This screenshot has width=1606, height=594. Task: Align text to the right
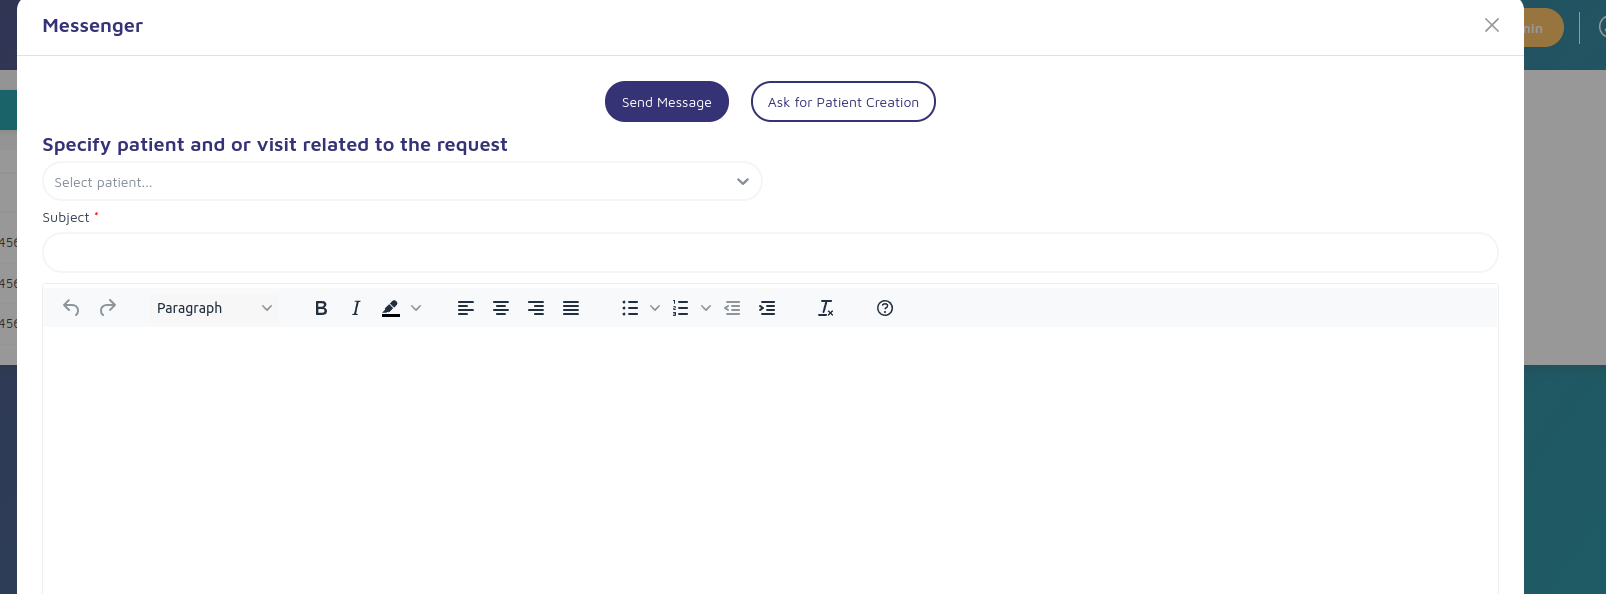(x=536, y=308)
